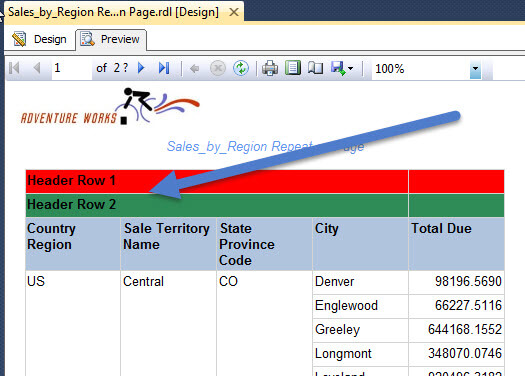
Task: Click the back to parent report arrow
Action: (x=194, y=69)
